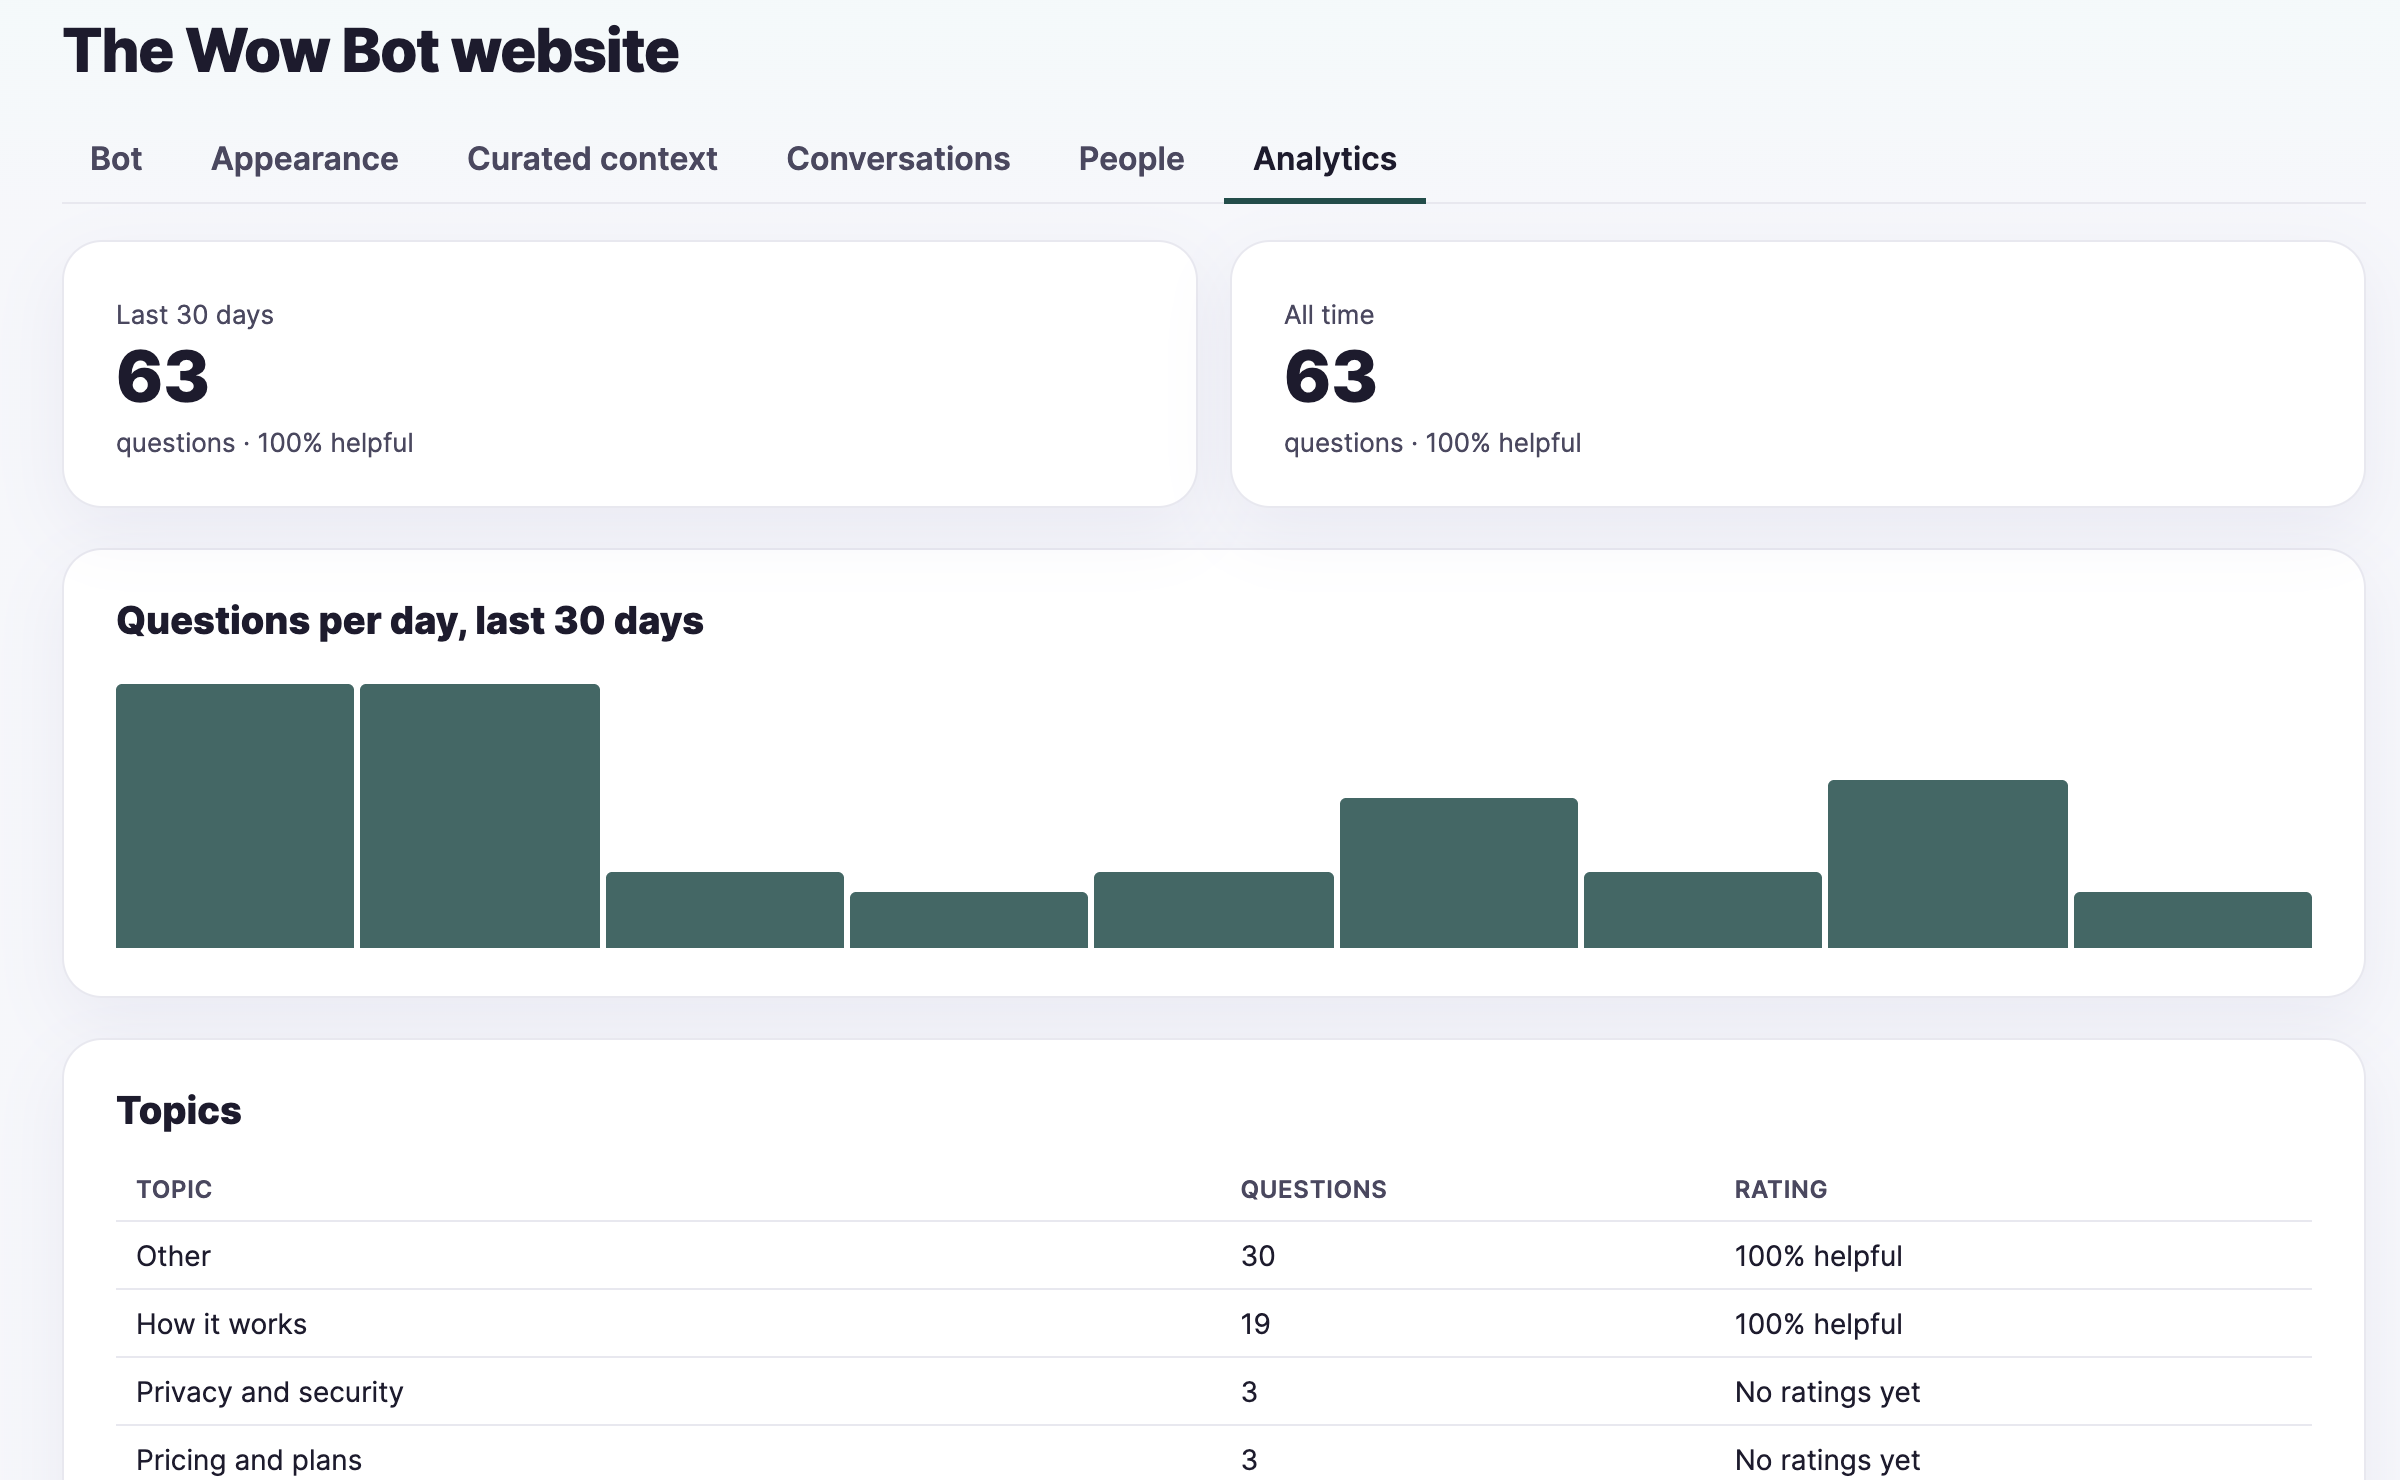Click the RATING column header
This screenshot has width=2400, height=1480.
[1781, 1189]
